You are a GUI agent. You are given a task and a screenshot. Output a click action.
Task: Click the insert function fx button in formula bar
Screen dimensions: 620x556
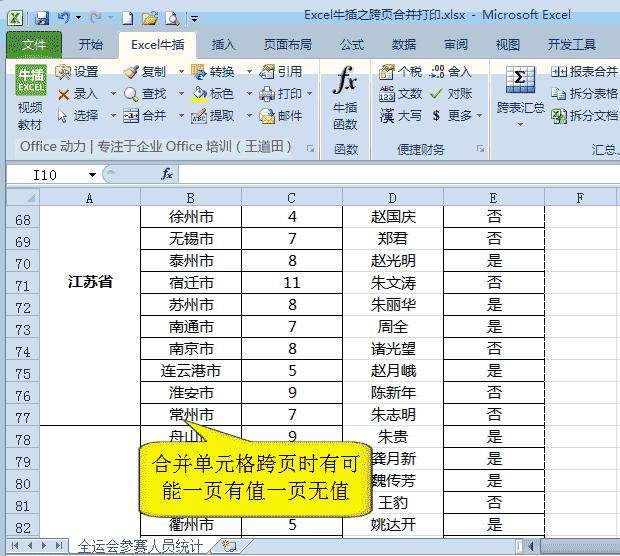(x=167, y=174)
